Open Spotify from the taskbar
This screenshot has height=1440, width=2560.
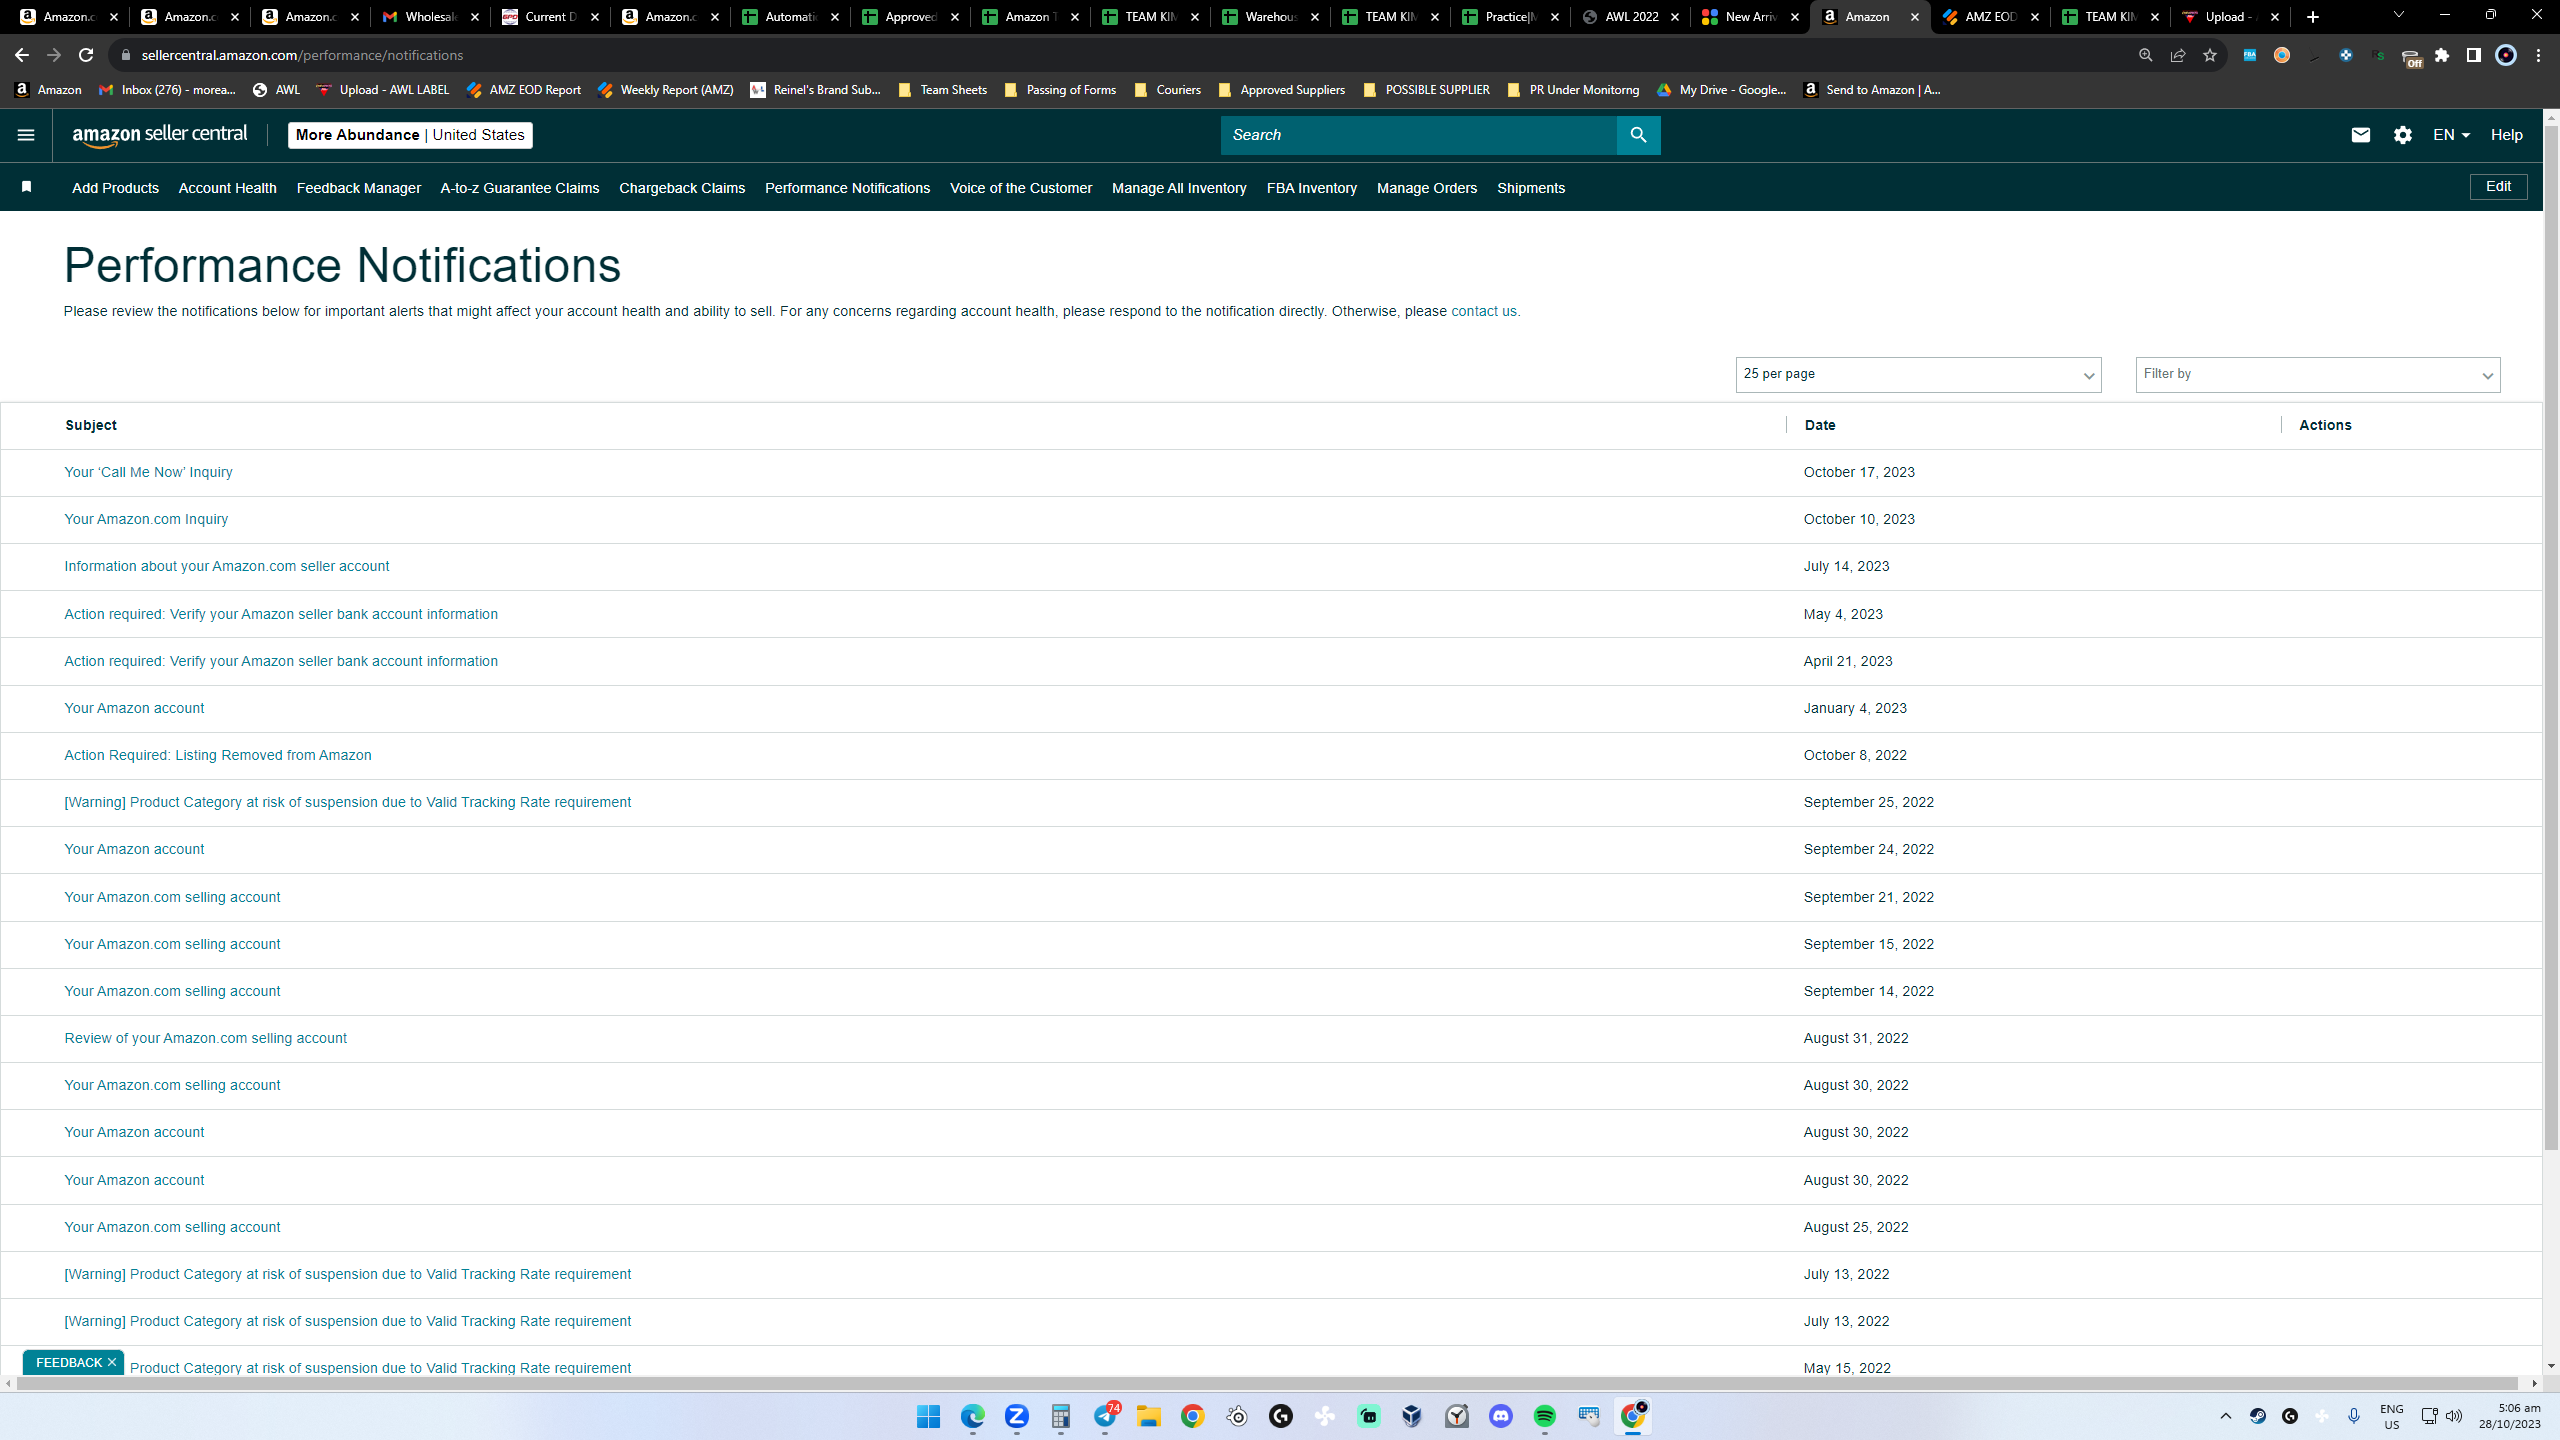click(x=1544, y=1416)
